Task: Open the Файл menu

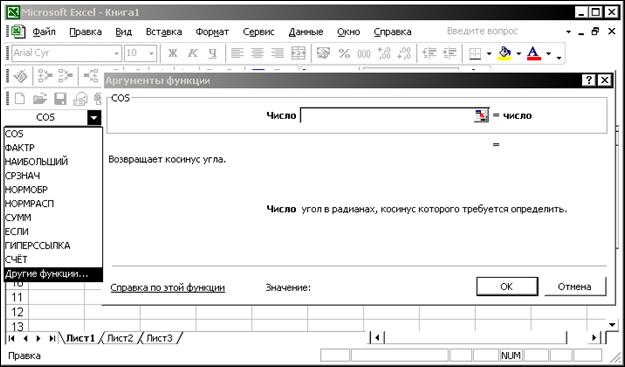Action: [44, 32]
